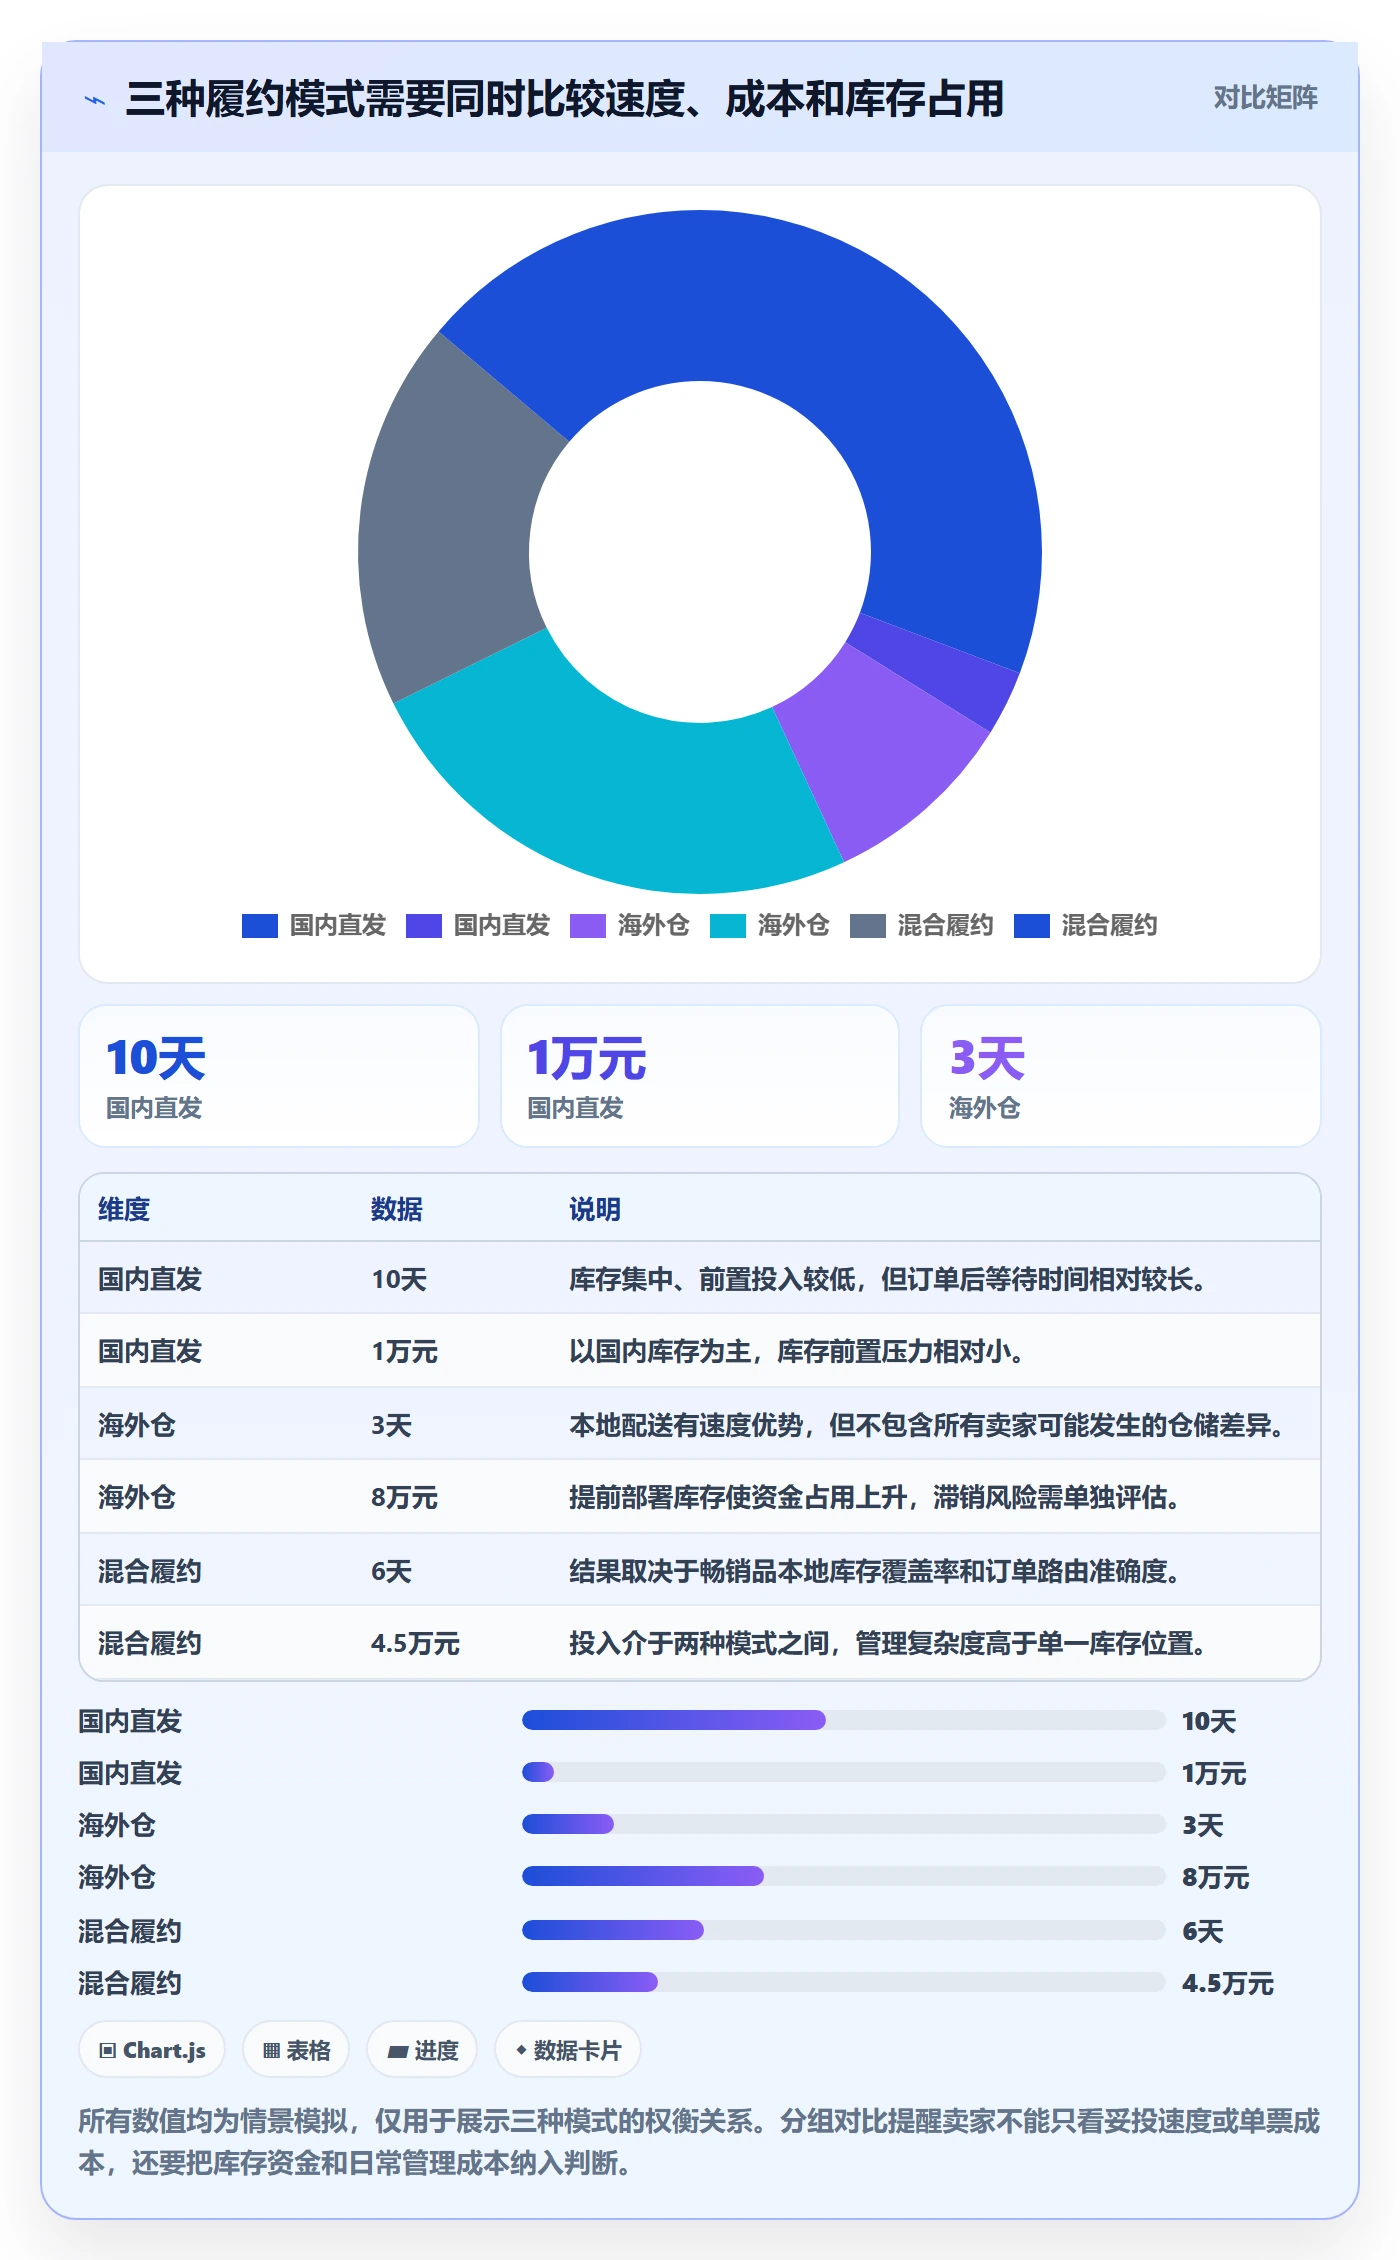This screenshot has height=2260, width=1400.
Task: Select the description starting with 结果取决于
Action: [874, 1571]
